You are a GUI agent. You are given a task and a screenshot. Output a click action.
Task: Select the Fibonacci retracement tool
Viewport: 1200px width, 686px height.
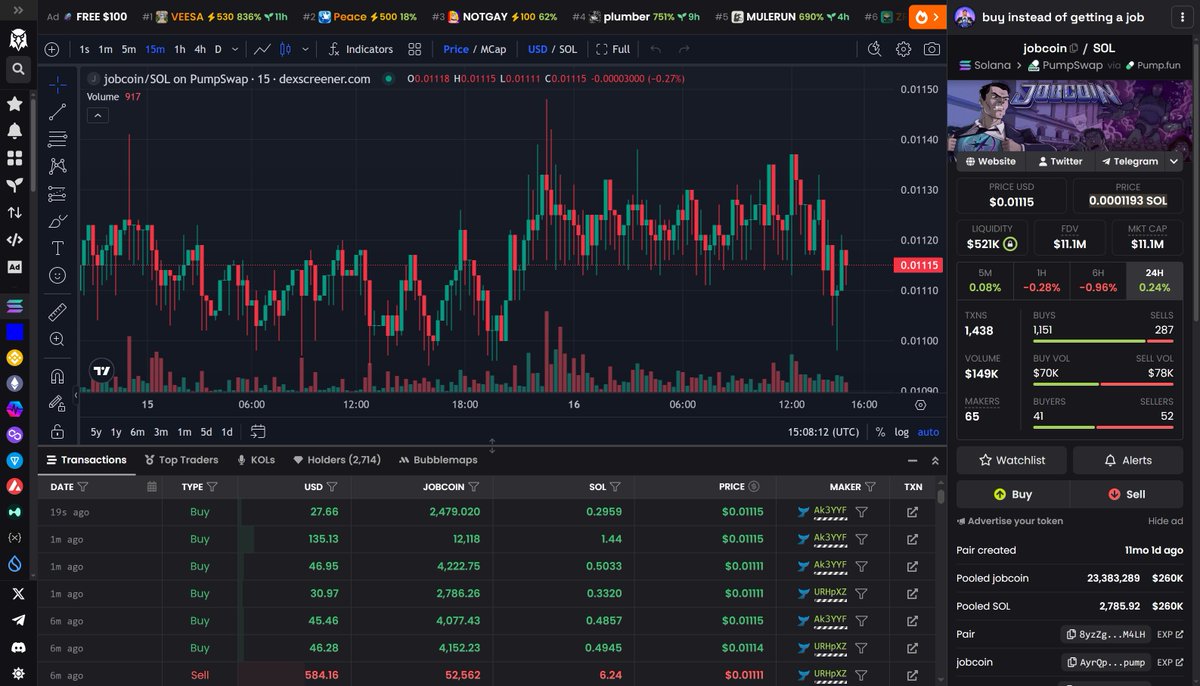[x=57, y=139]
